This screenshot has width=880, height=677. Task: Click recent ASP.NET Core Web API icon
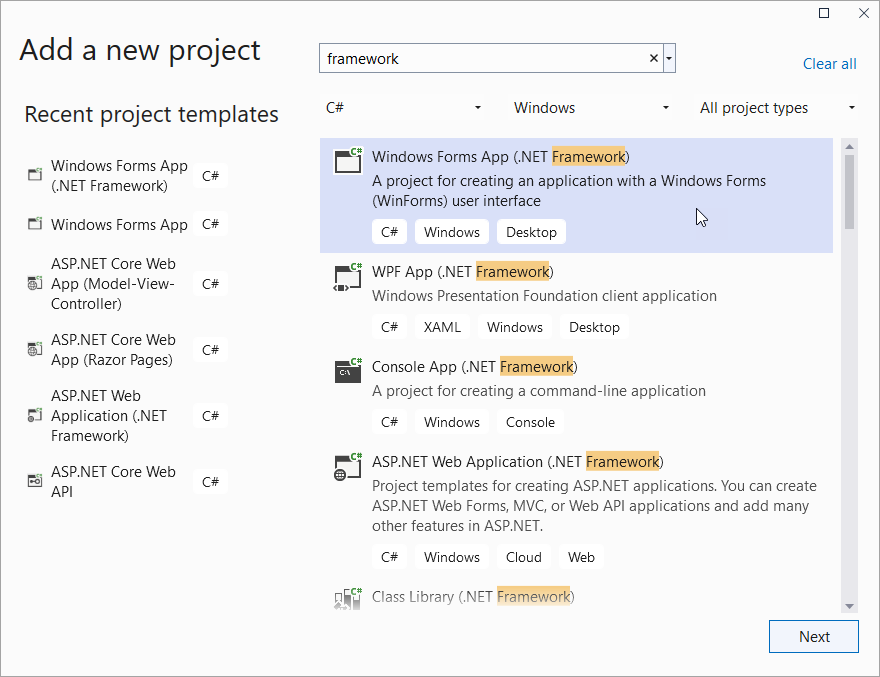35,481
